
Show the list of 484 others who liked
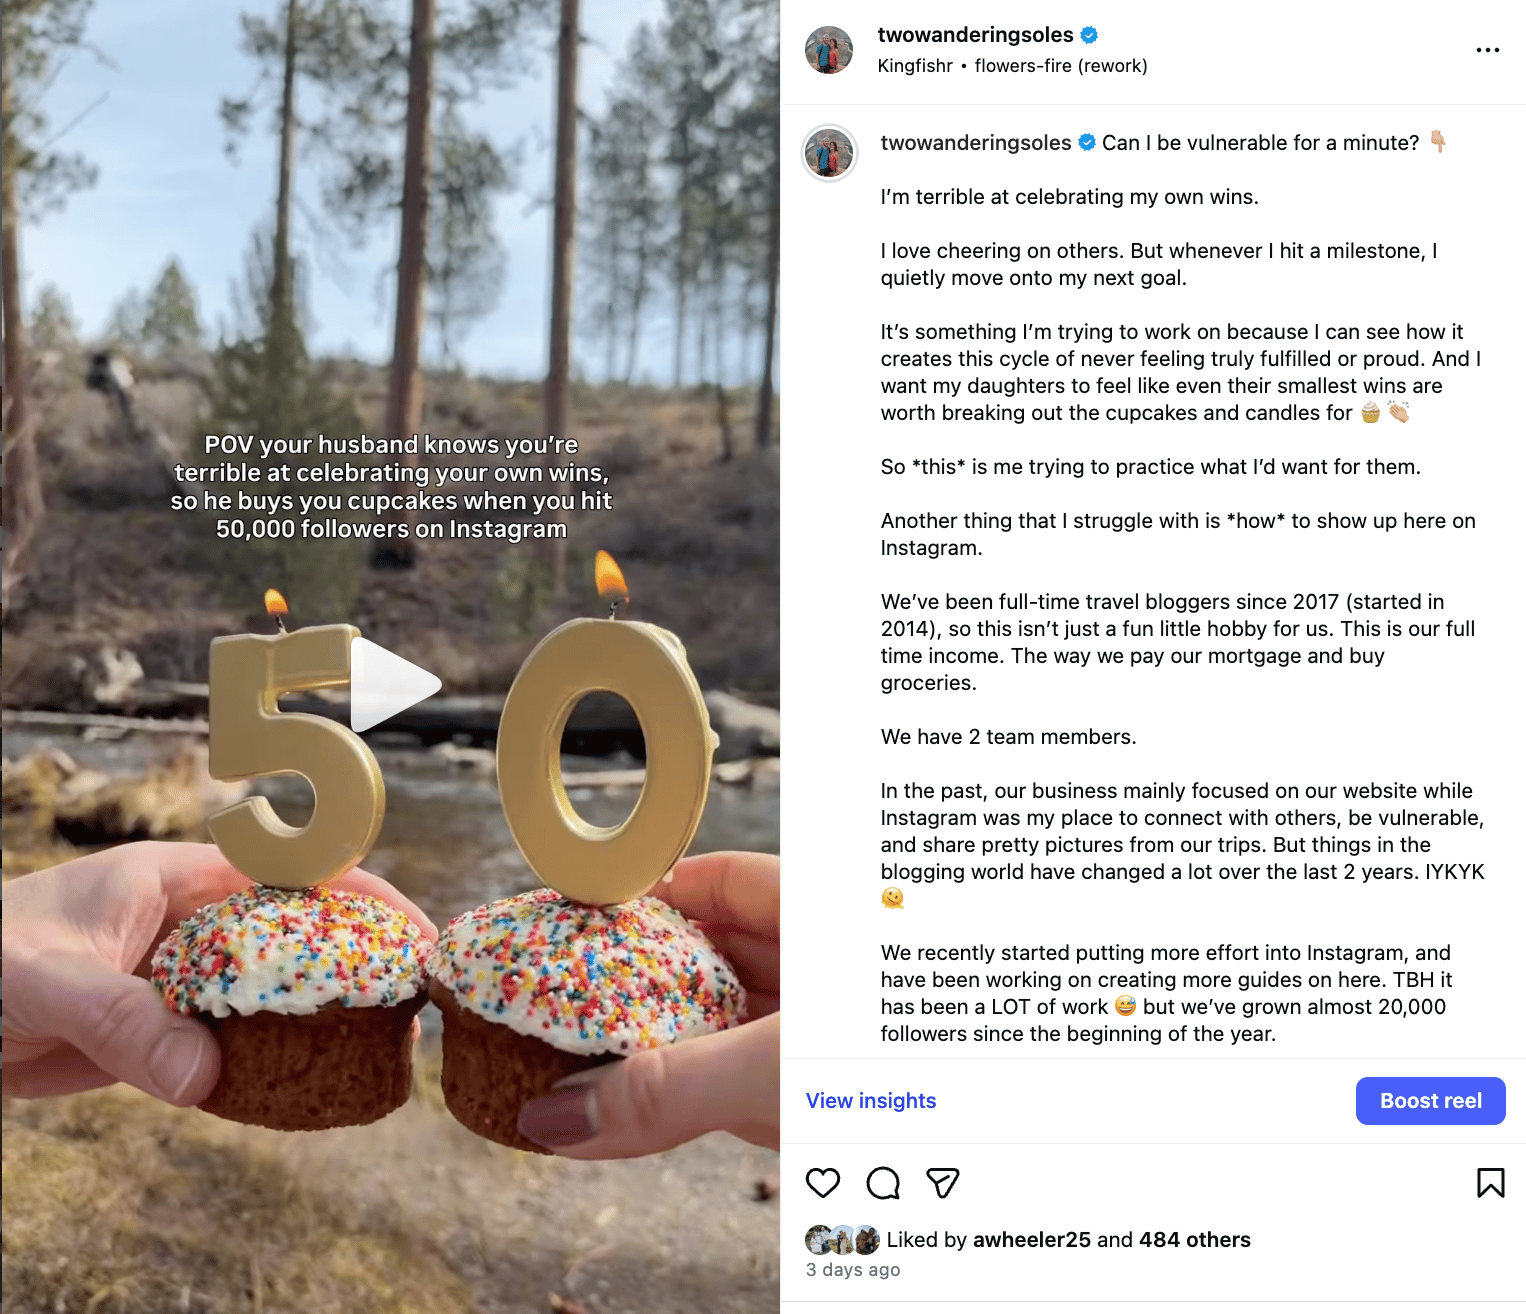tap(1195, 1240)
